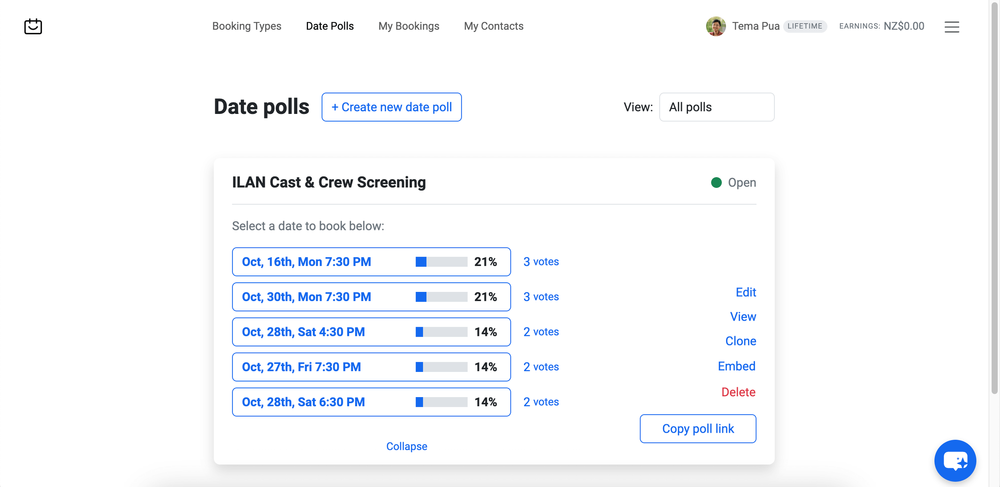The width and height of the screenshot is (1000, 487).
Task: Click the Edit poll link
Action: point(745,292)
